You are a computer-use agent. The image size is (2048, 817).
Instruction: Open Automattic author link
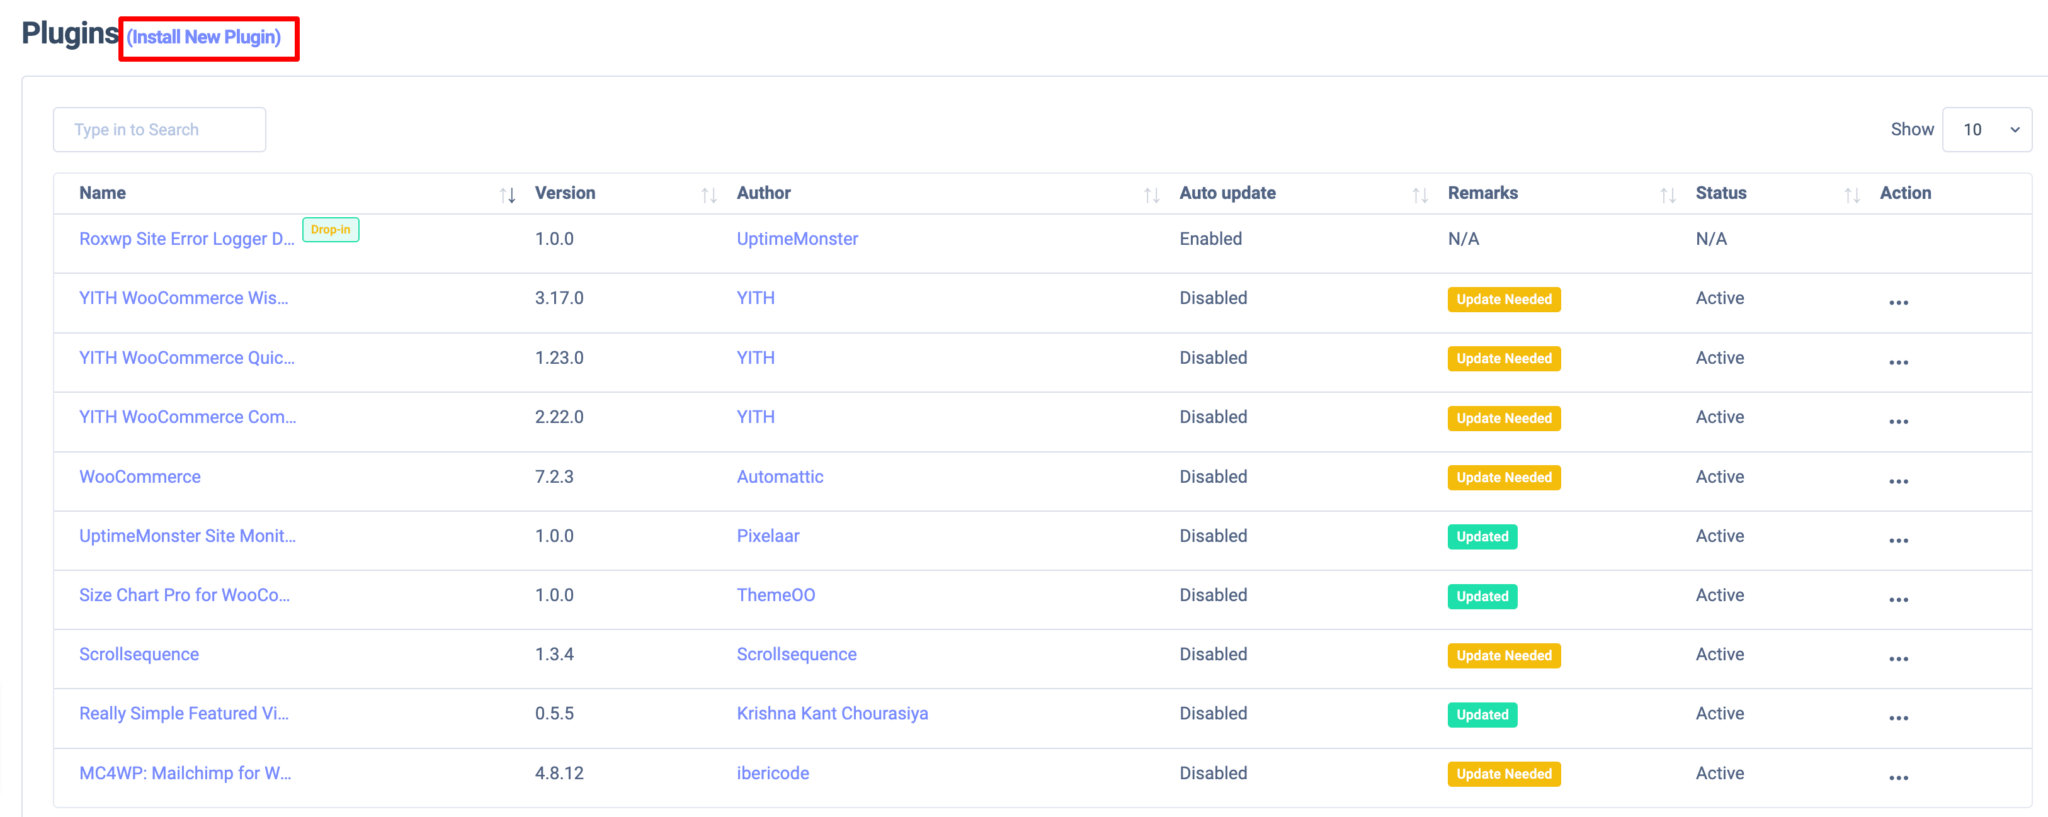pyautogui.click(x=780, y=477)
